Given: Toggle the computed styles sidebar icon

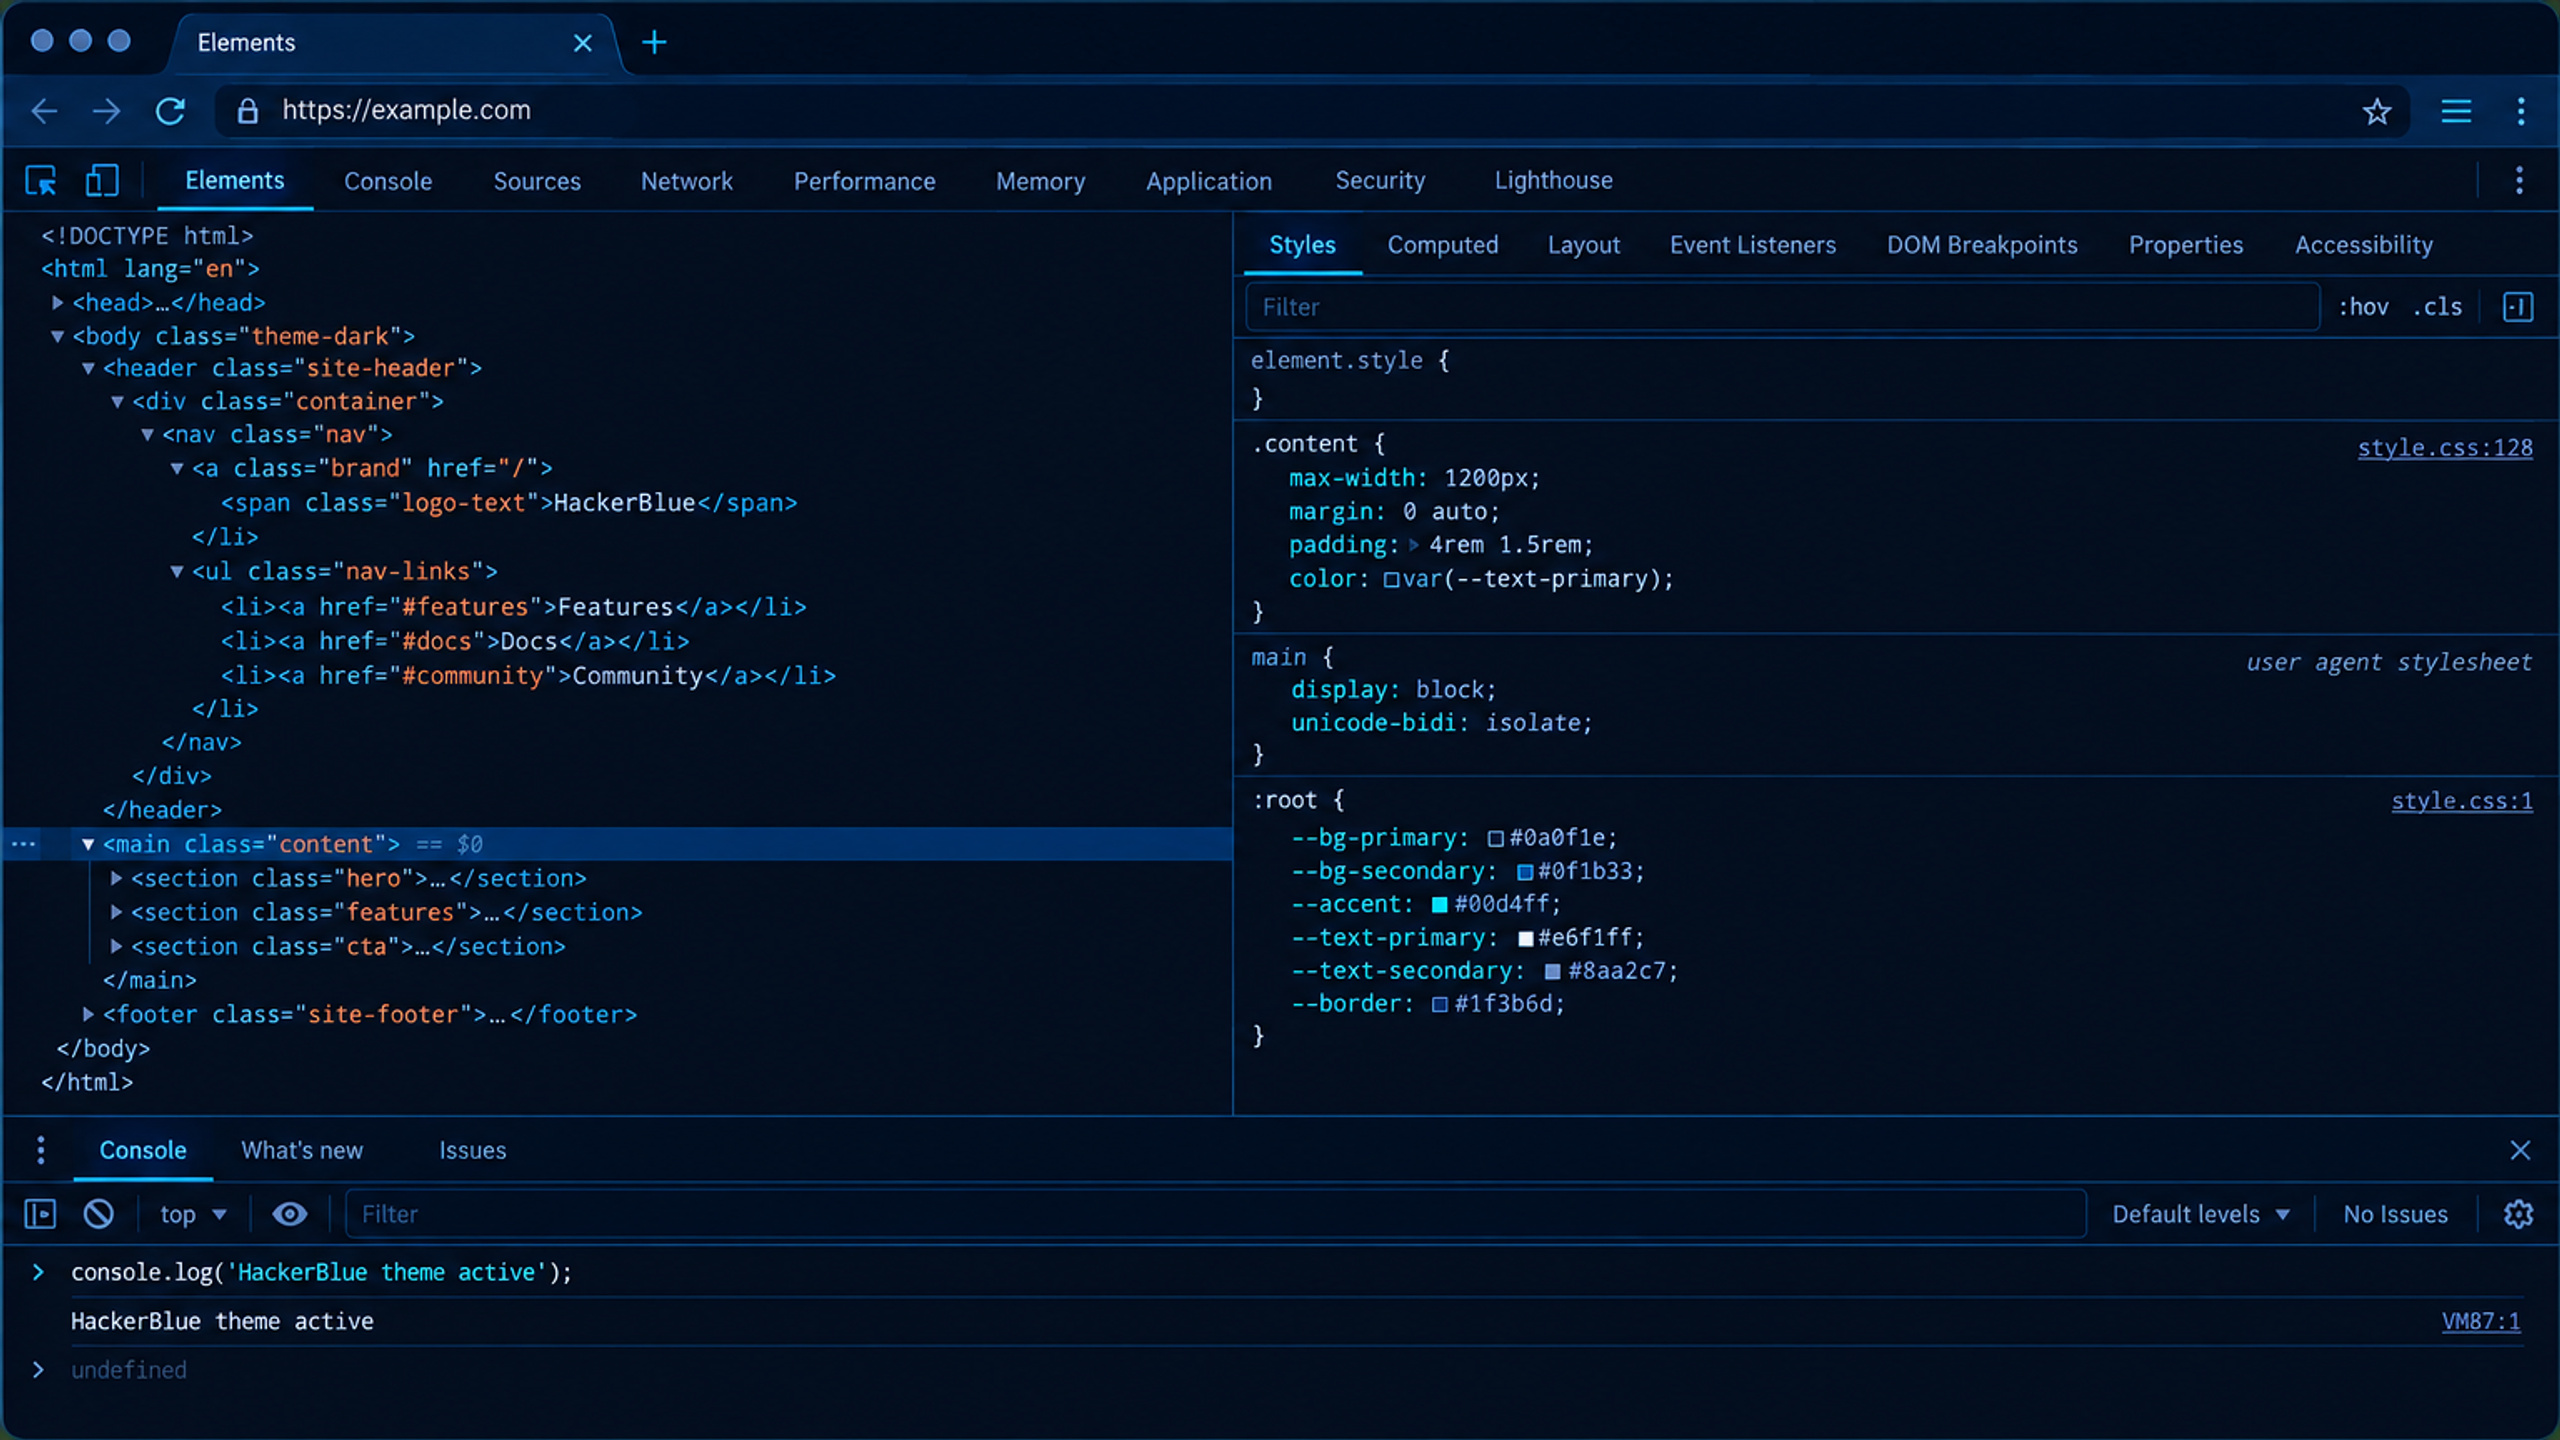Looking at the screenshot, I should point(2518,307).
